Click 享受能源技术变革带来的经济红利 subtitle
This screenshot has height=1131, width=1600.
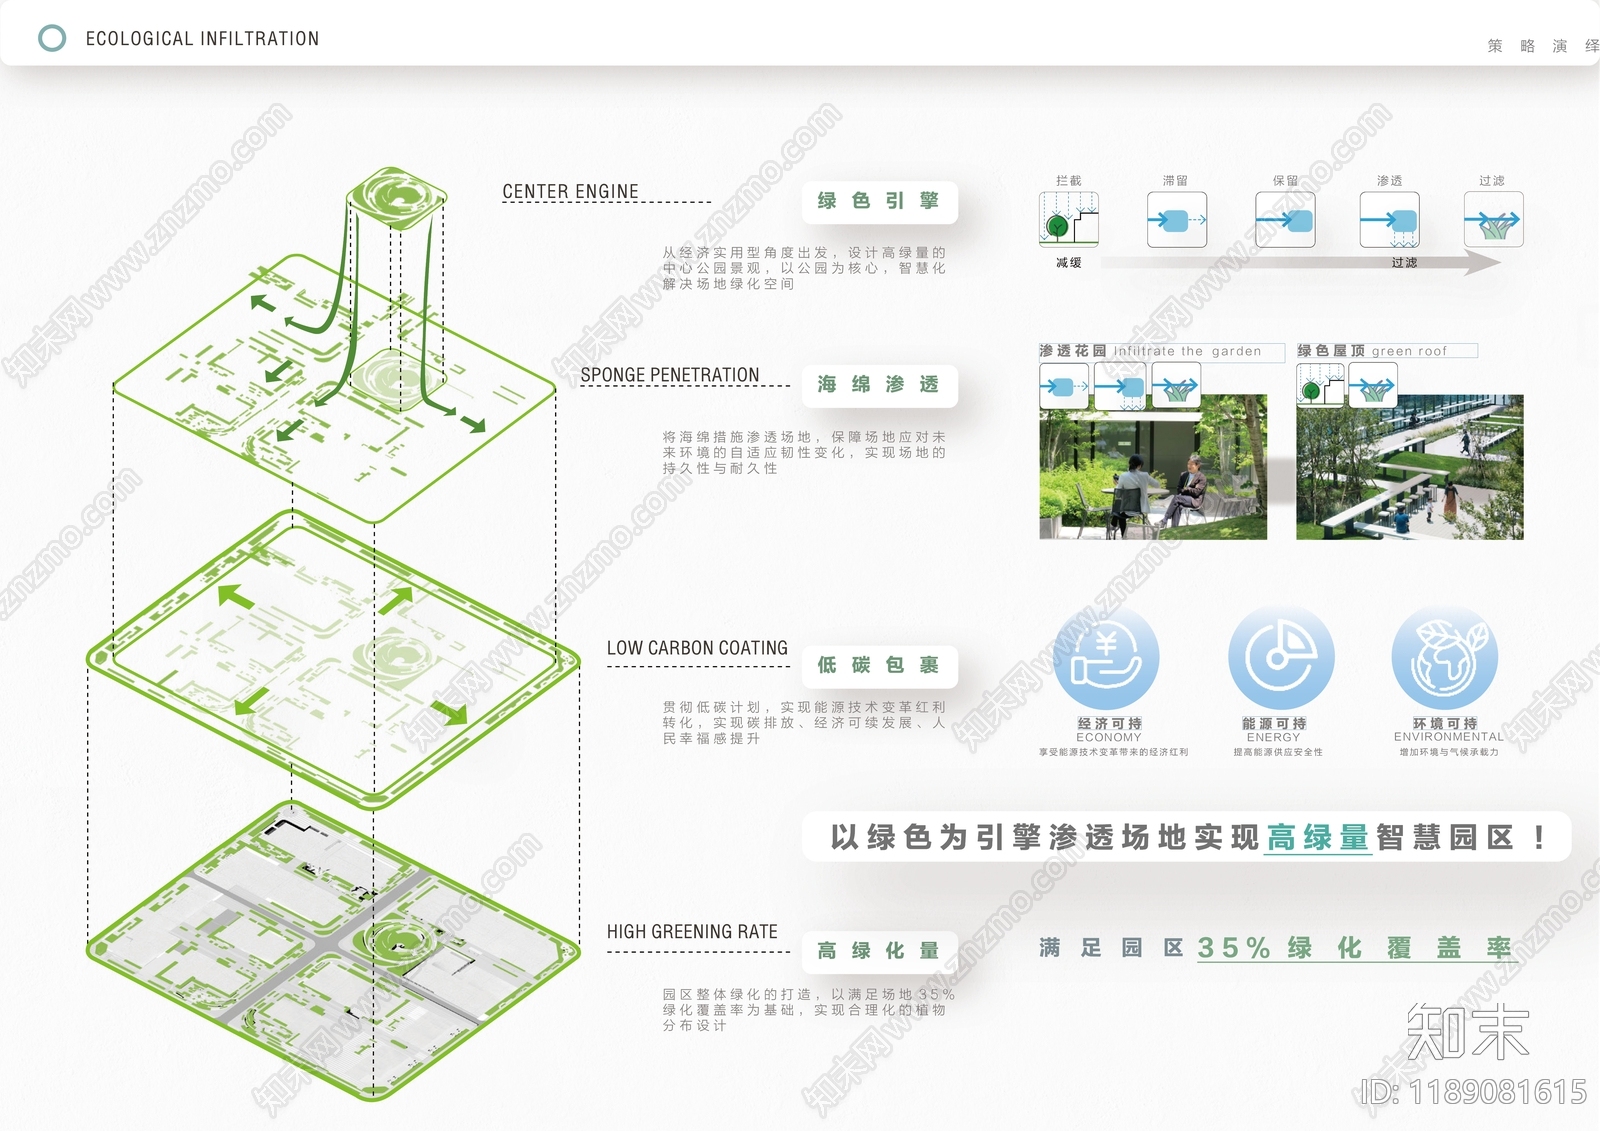pyautogui.click(x=1113, y=752)
